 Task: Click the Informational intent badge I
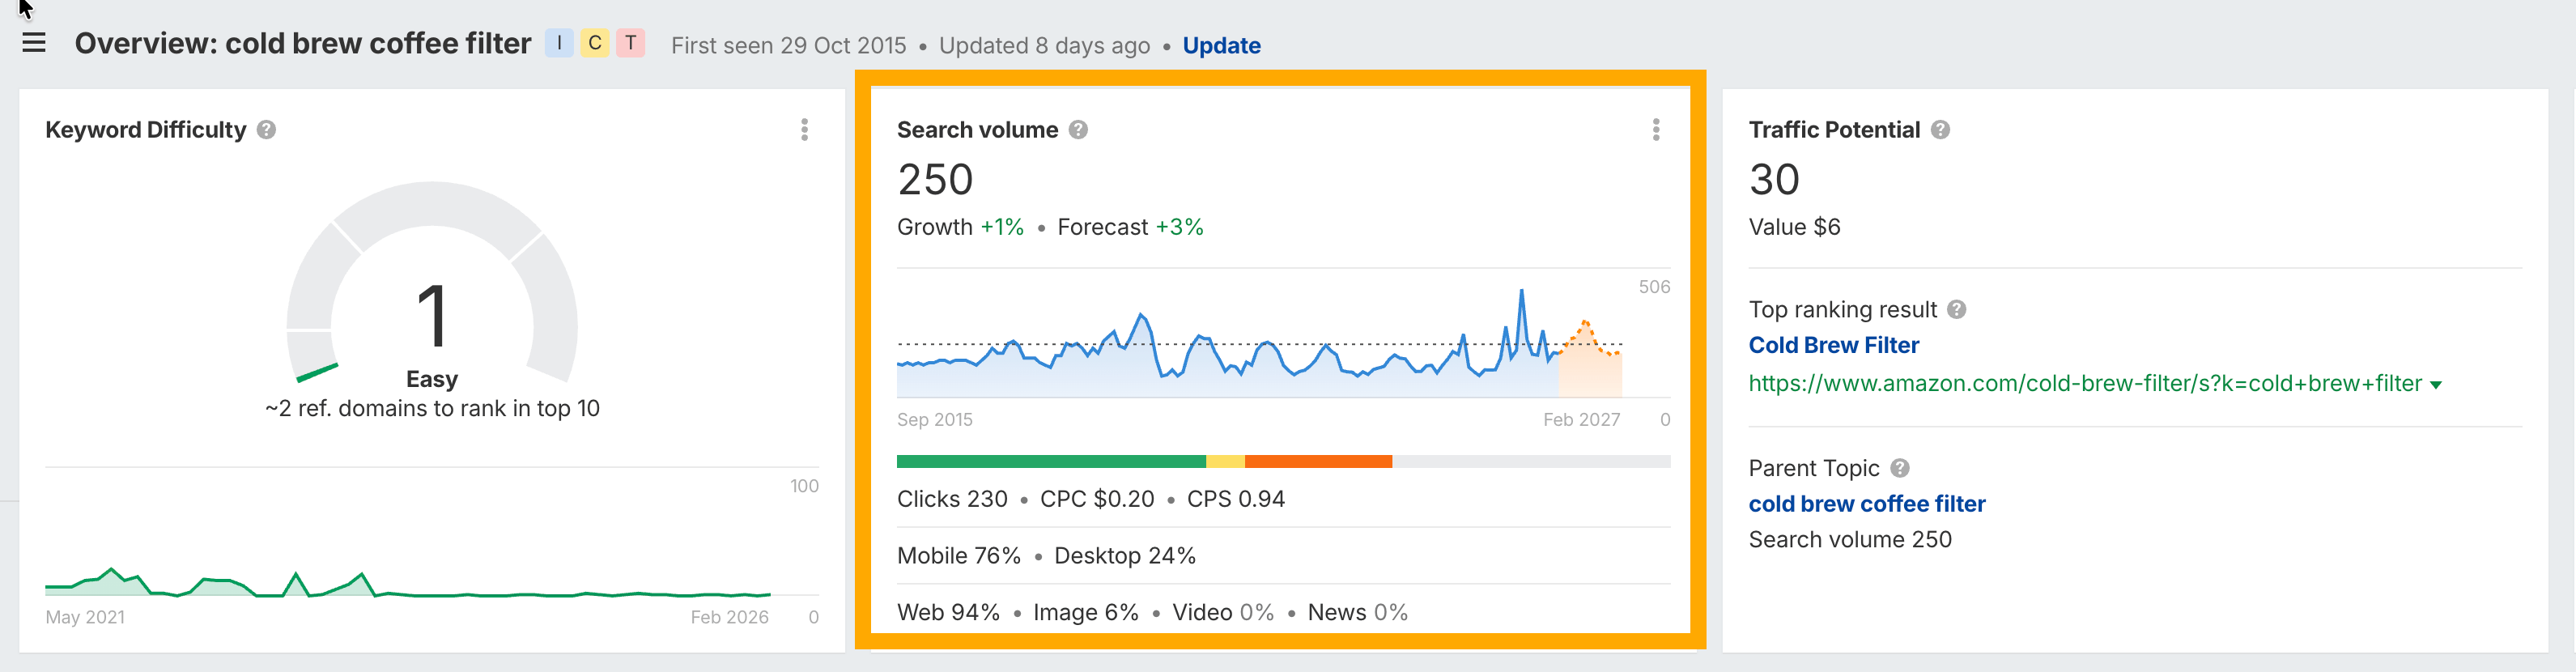point(559,43)
